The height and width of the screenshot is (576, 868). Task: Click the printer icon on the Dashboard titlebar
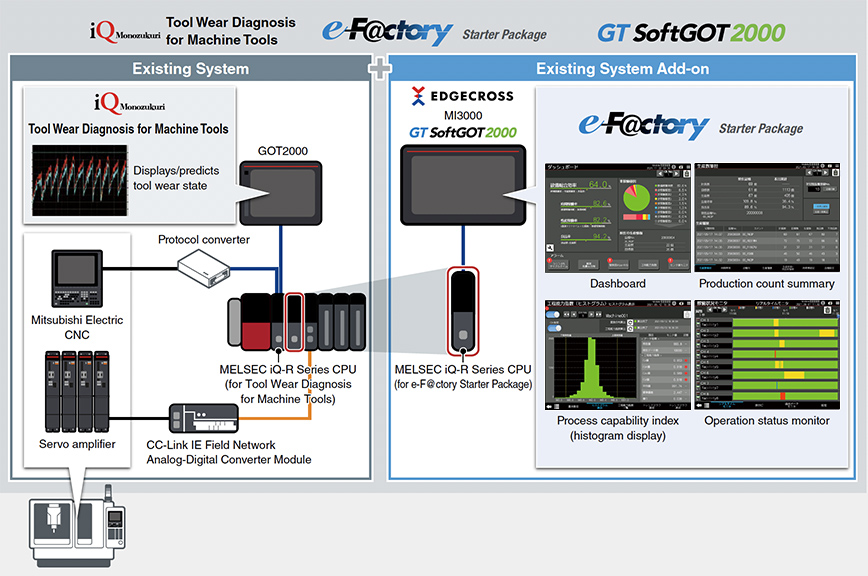679,167
